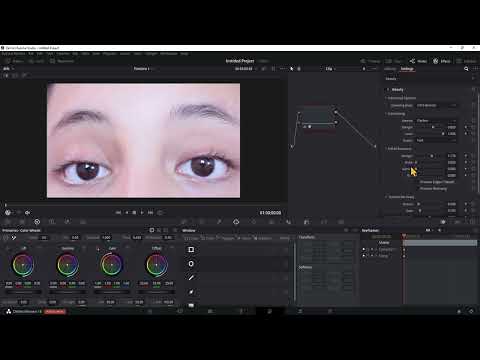Add a rectangle window shape
Image resolution: width=480 pixels, height=360 pixels.
(191, 249)
